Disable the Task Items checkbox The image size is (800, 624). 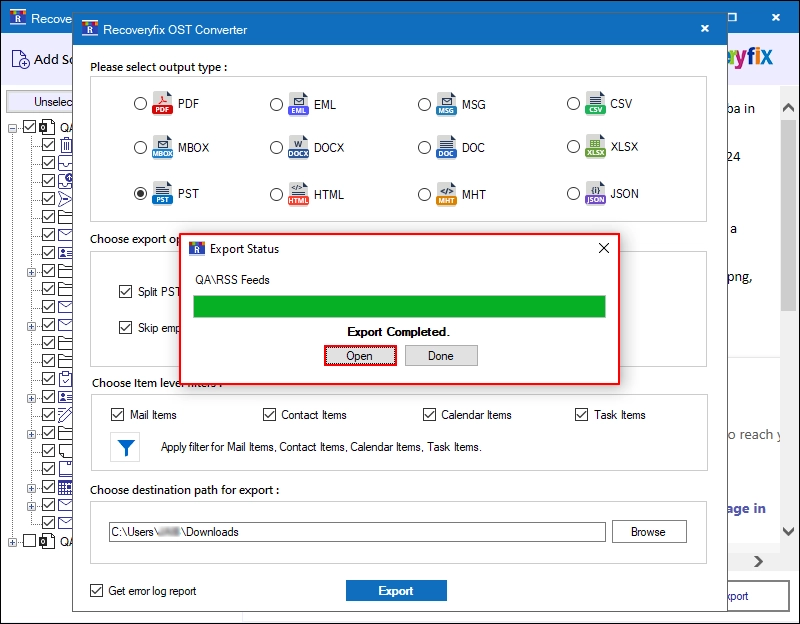pos(582,414)
